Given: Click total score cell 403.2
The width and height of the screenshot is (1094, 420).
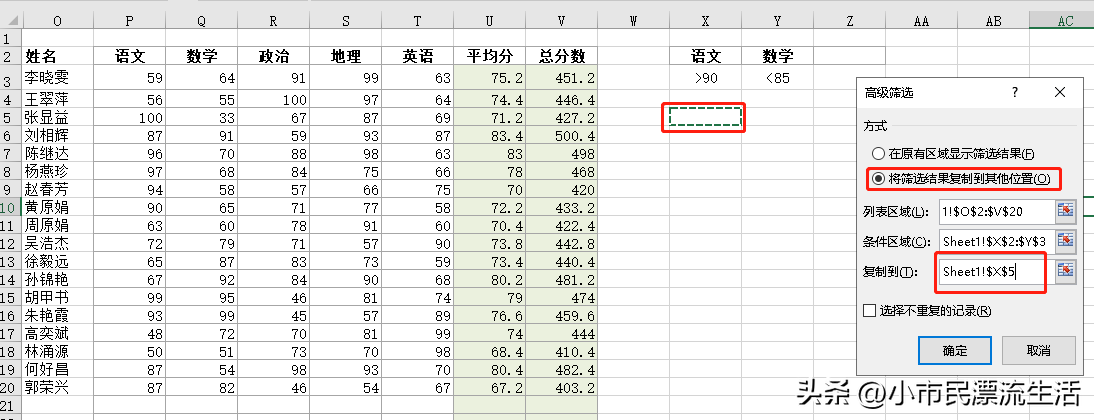Looking at the screenshot, I should [x=561, y=387].
